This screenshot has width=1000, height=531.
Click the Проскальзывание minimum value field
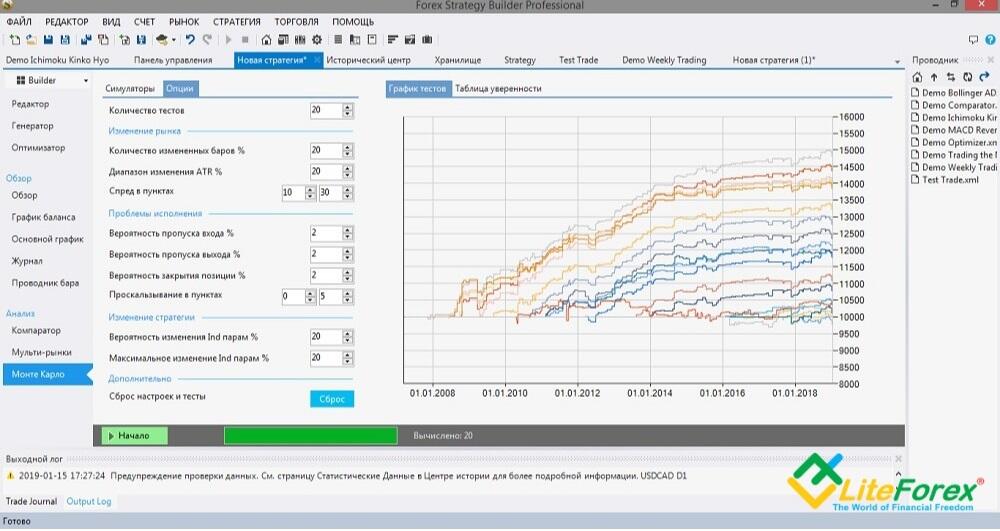(293, 296)
